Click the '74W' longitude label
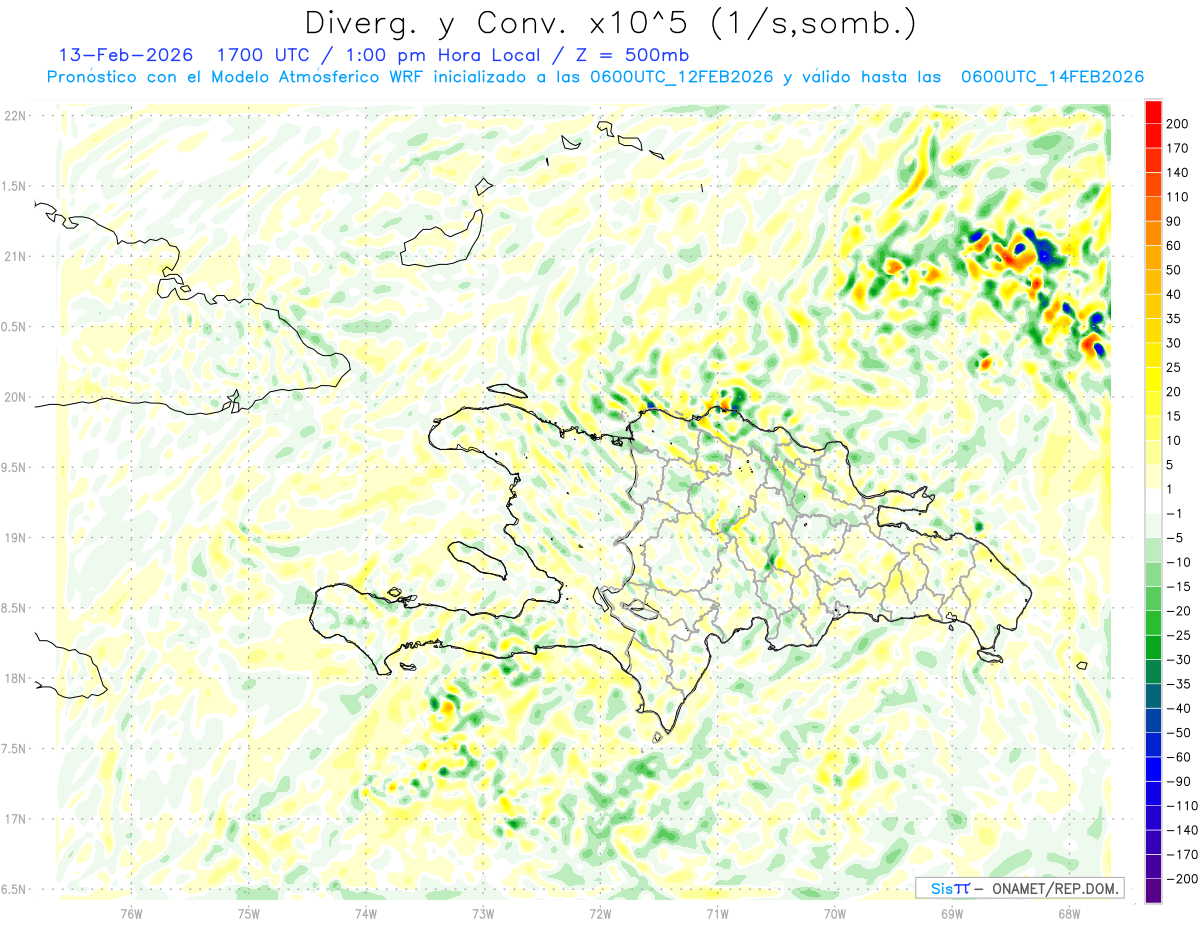 366,913
